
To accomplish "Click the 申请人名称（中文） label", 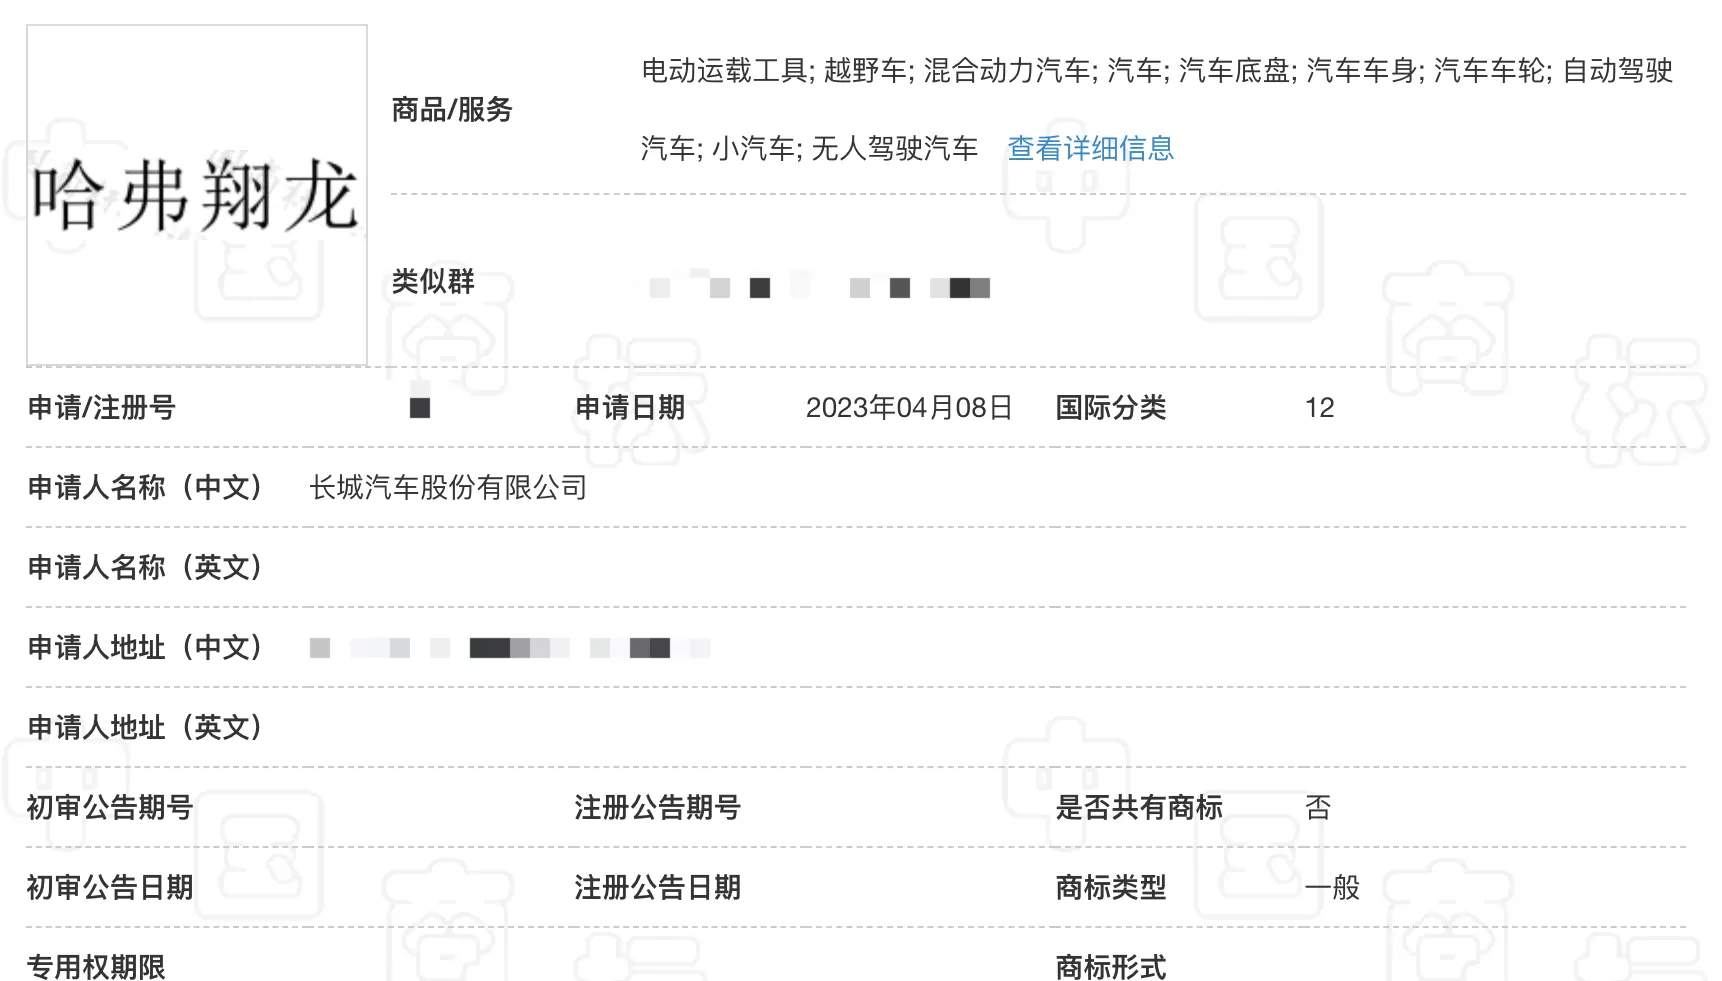I will coord(145,487).
